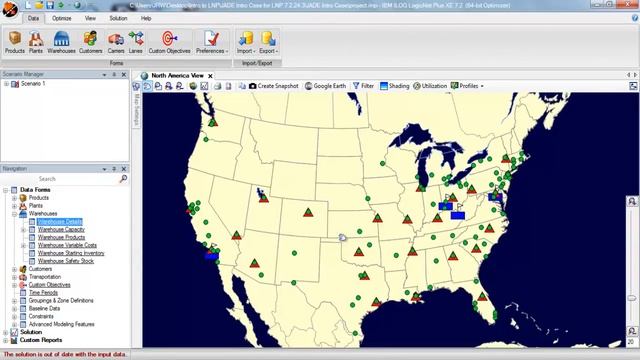
Task: Click the Save icon in quick access bar
Action: (50, 5)
